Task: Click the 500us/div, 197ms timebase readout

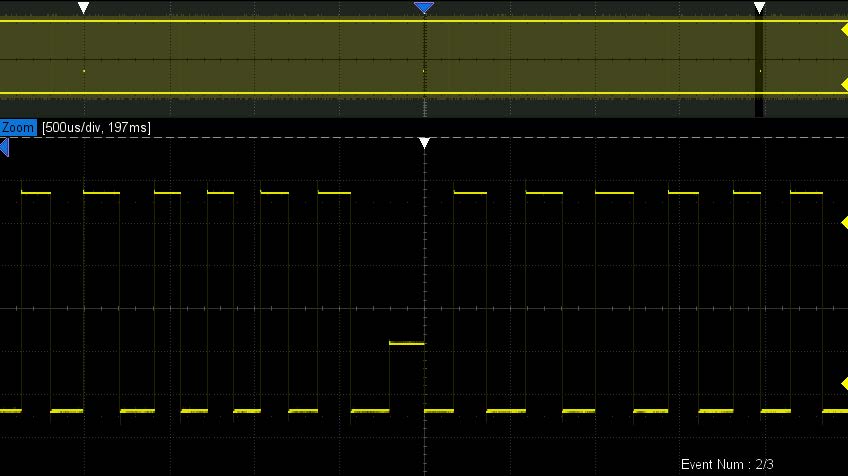Action: (x=96, y=128)
